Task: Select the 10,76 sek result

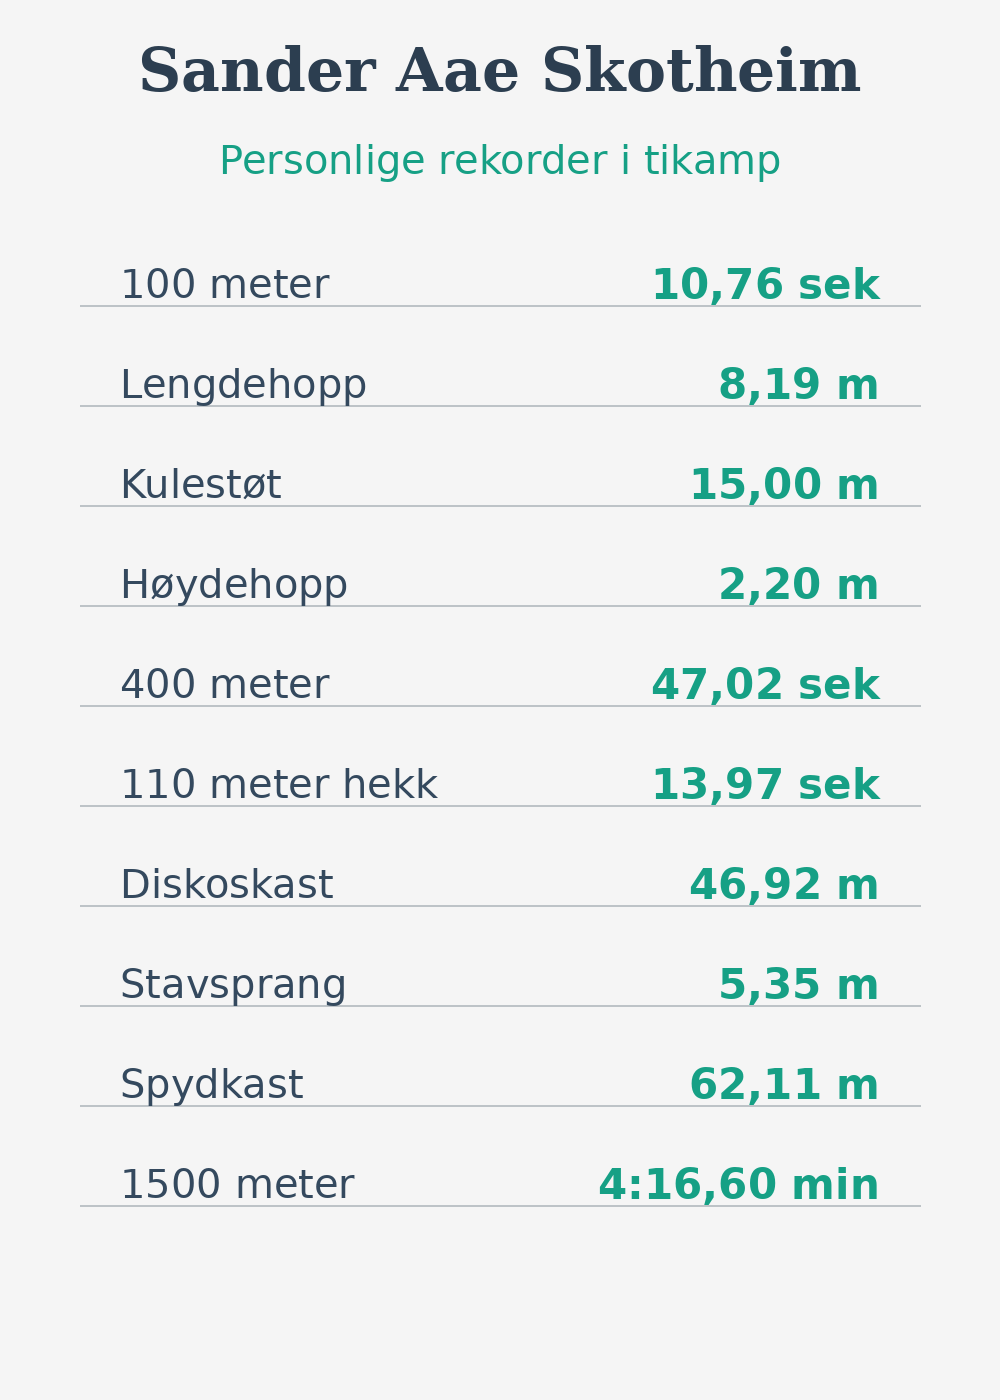Action: tap(765, 286)
